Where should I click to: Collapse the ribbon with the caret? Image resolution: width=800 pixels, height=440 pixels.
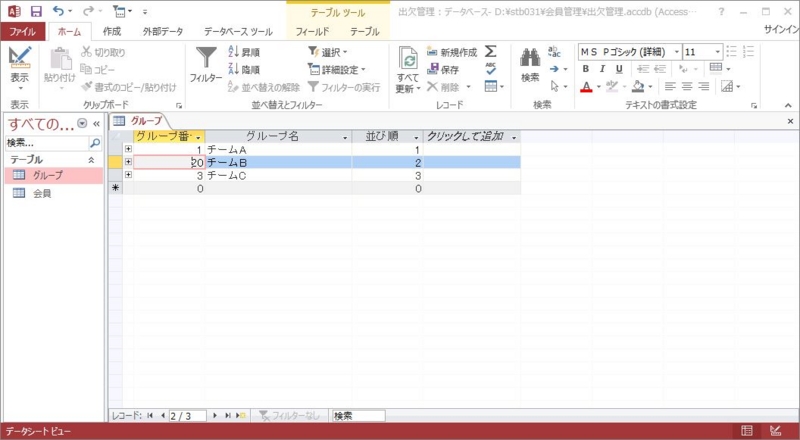[788, 106]
